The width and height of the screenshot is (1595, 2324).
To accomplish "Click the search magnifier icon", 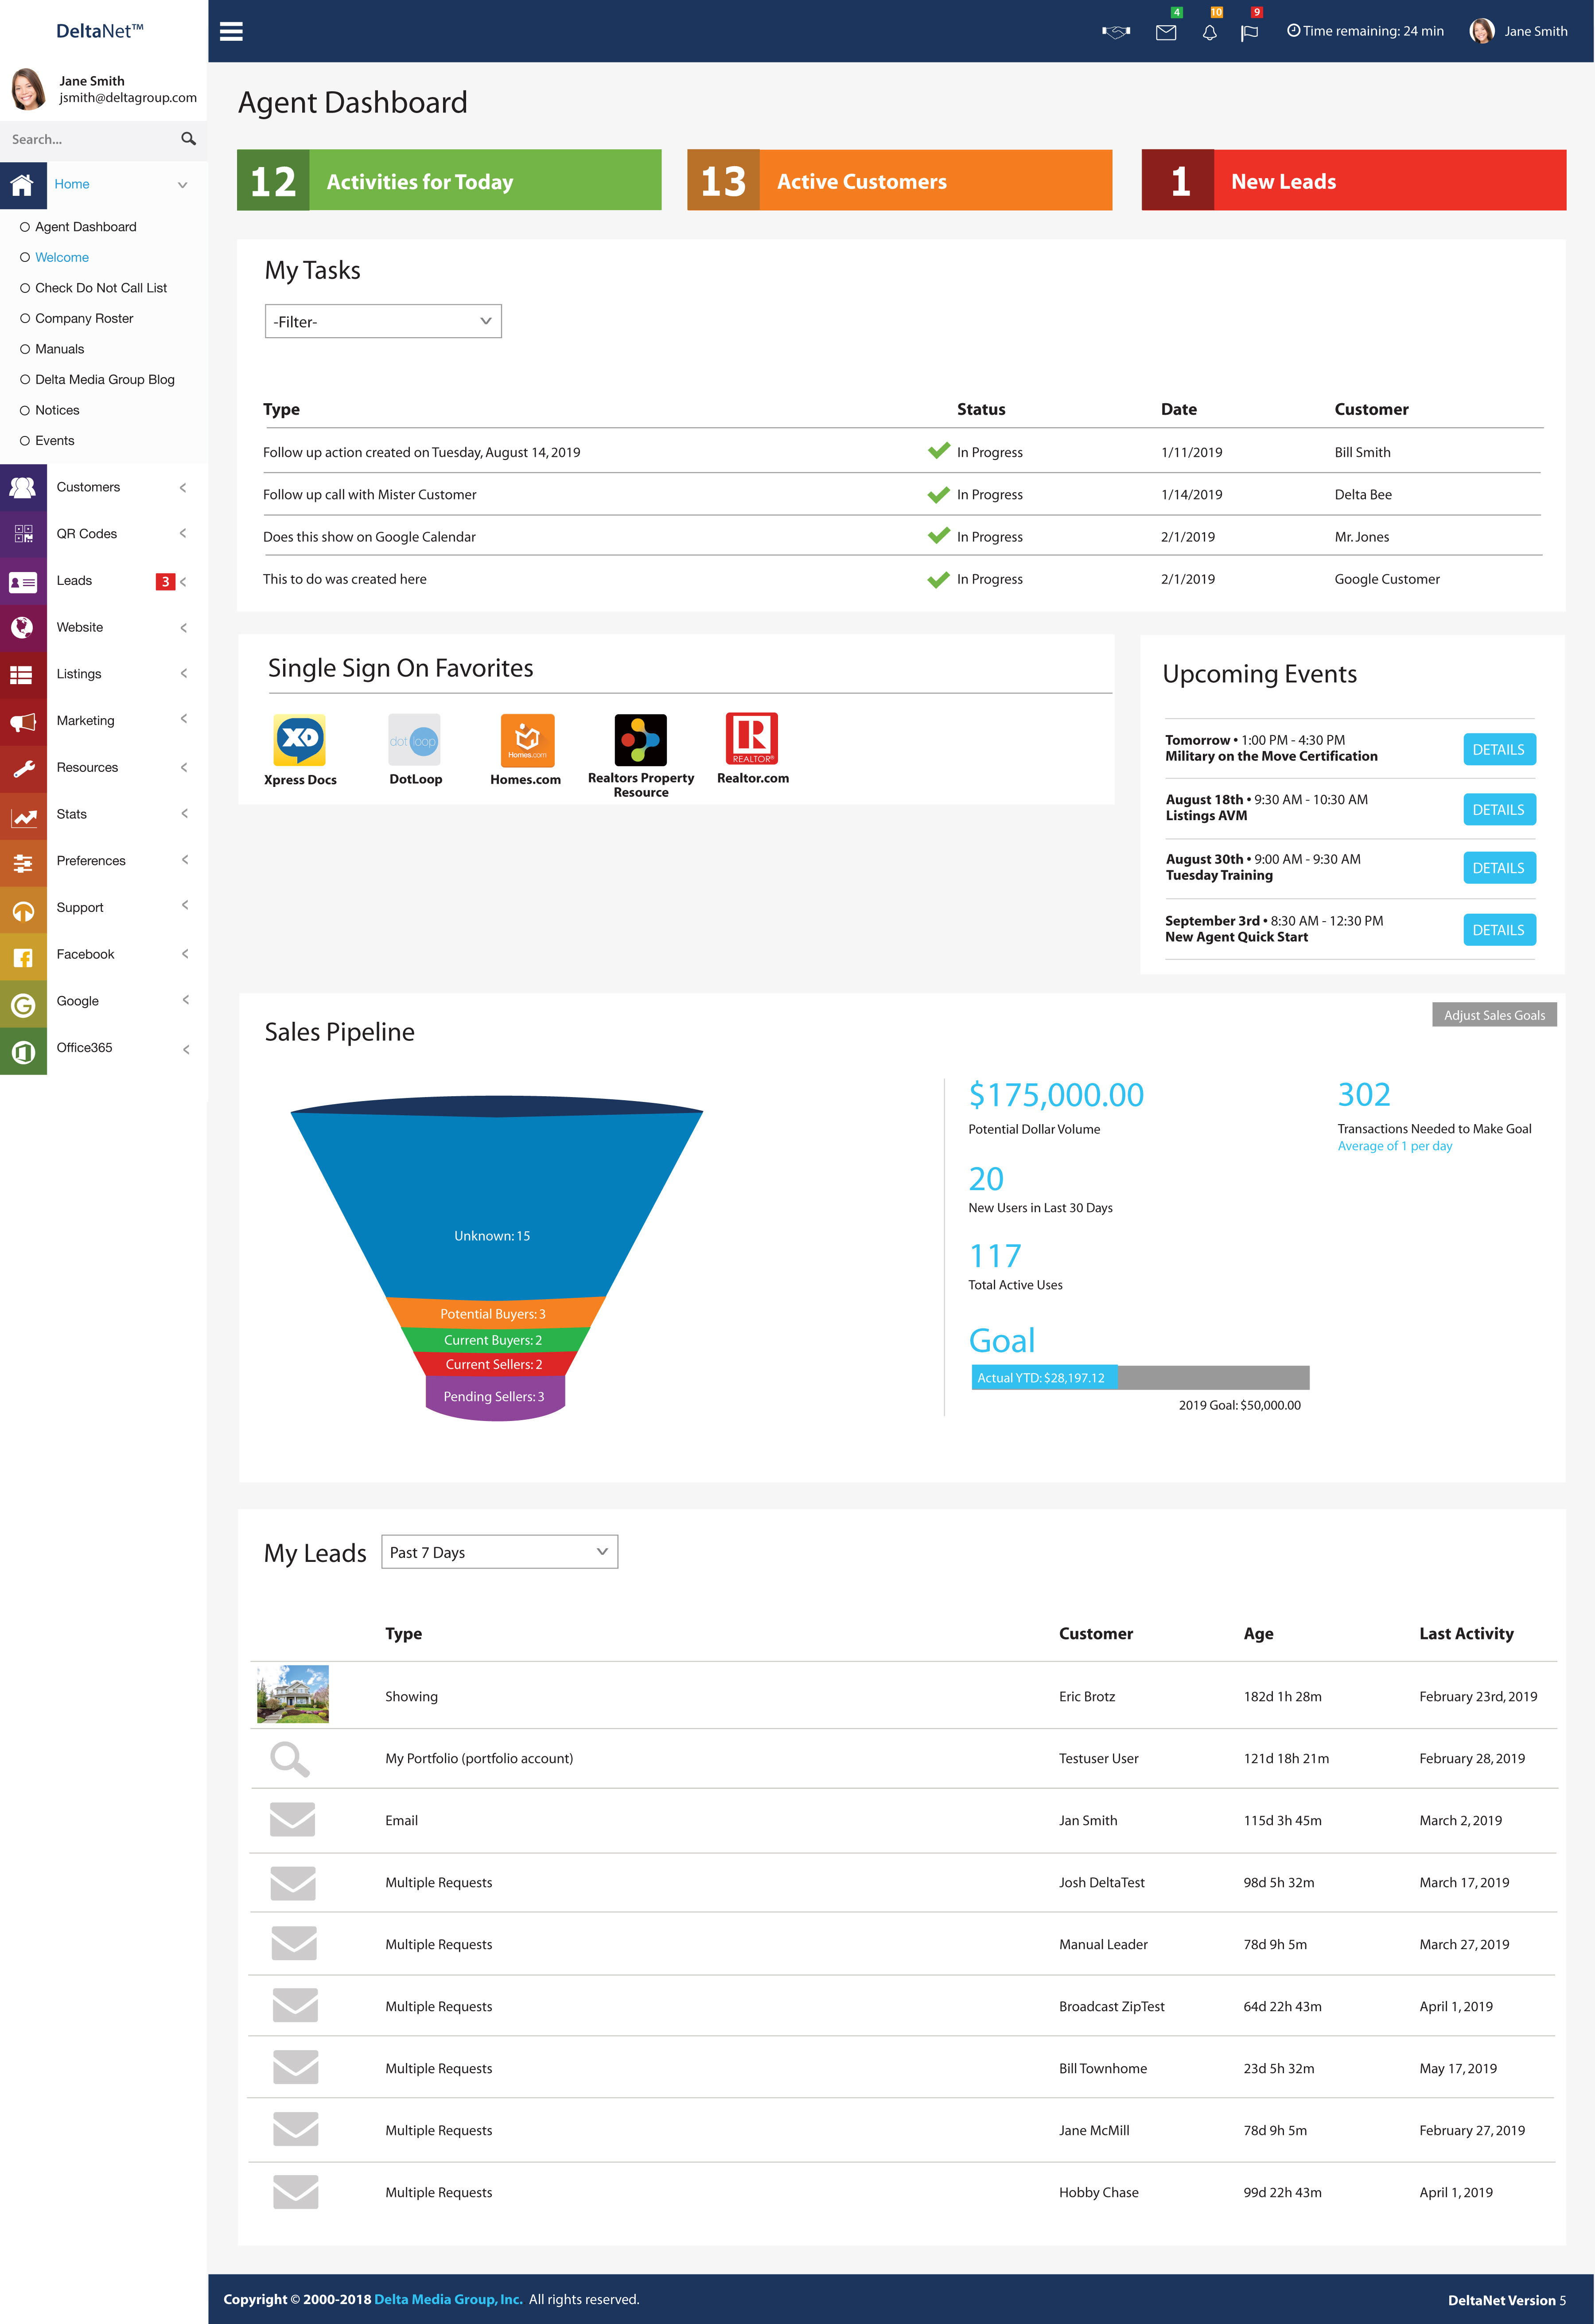I will (188, 139).
